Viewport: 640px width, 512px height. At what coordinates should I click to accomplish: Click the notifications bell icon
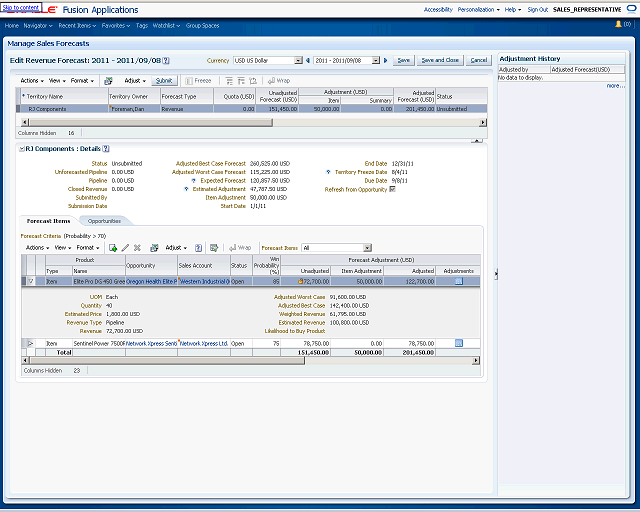coord(618,24)
